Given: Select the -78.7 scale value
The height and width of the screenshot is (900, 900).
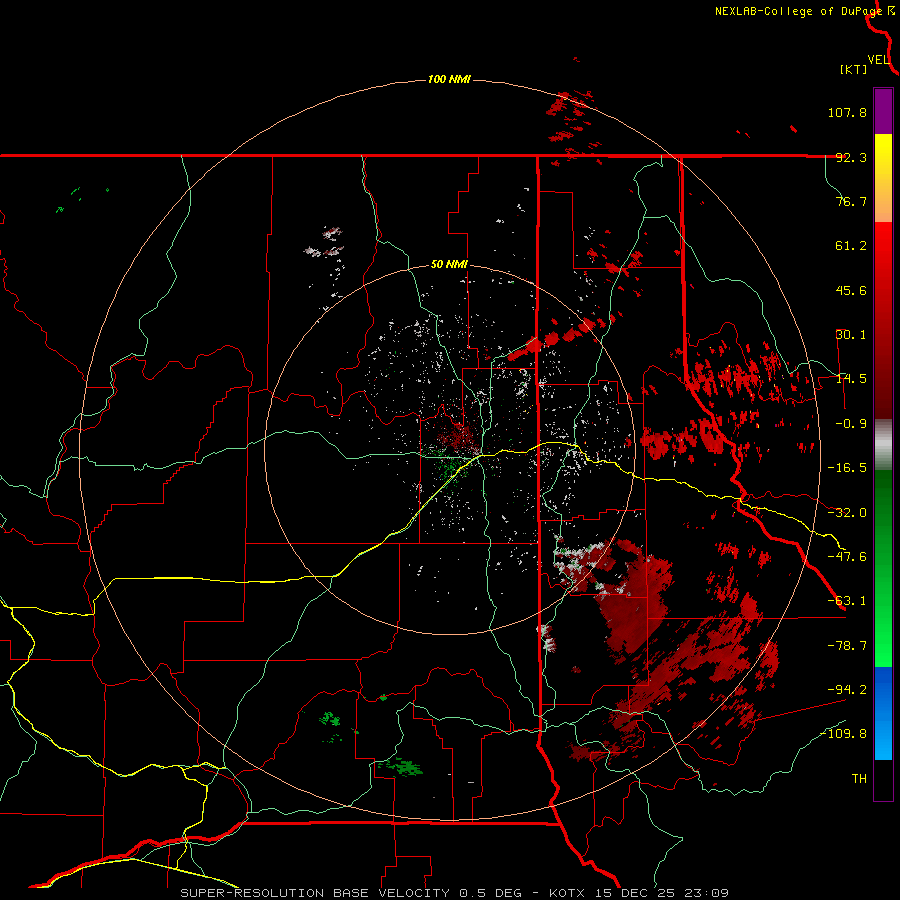Looking at the screenshot, I should pos(847,646).
